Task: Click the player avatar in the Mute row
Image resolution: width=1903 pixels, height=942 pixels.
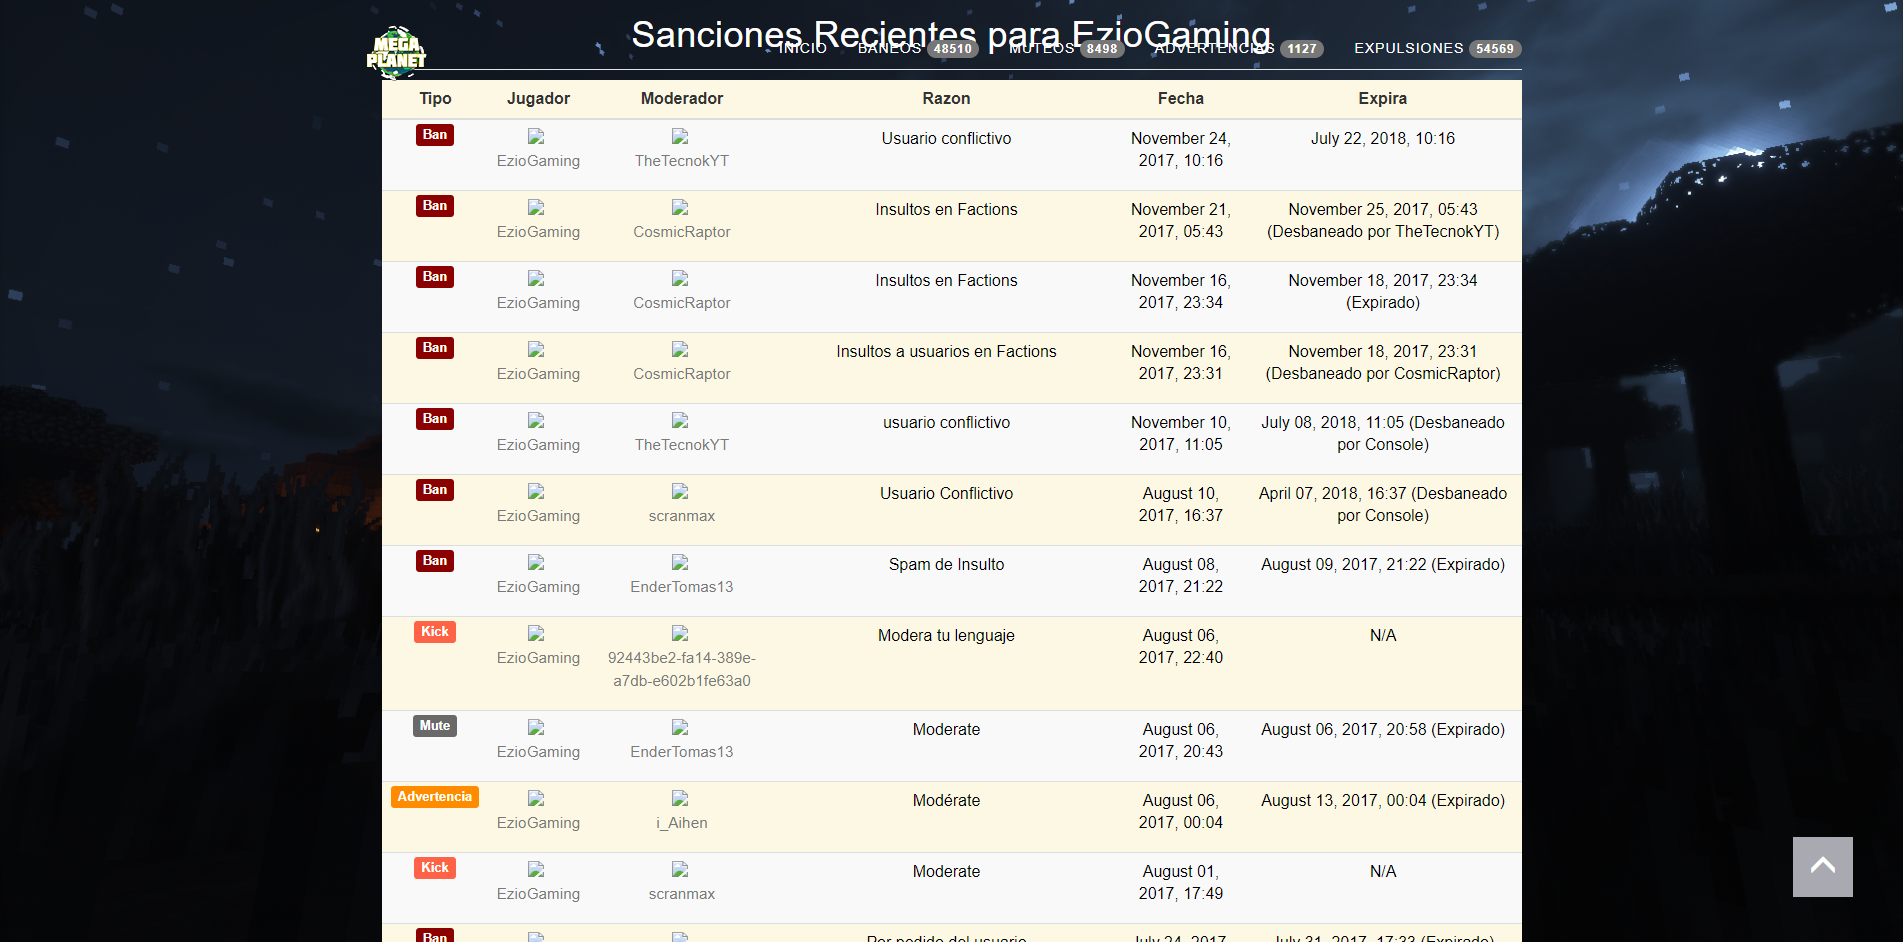Action: [x=536, y=727]
